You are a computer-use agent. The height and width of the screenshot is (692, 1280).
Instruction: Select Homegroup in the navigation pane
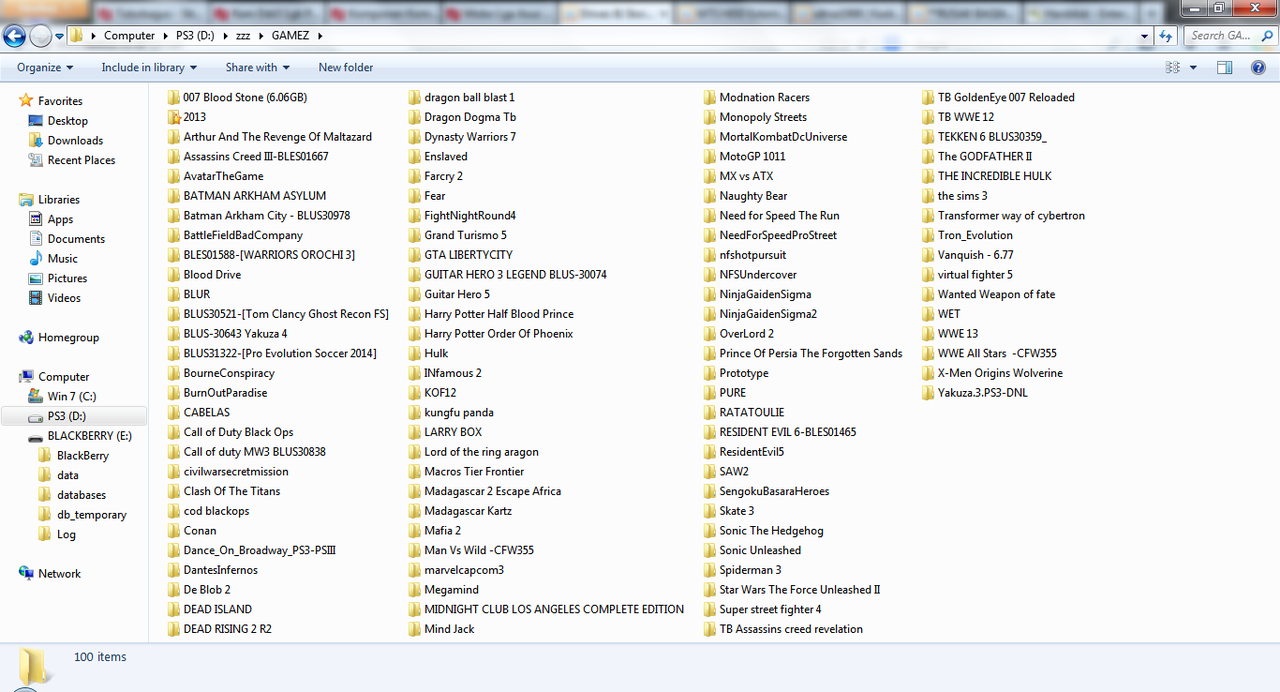coord(68,338)
